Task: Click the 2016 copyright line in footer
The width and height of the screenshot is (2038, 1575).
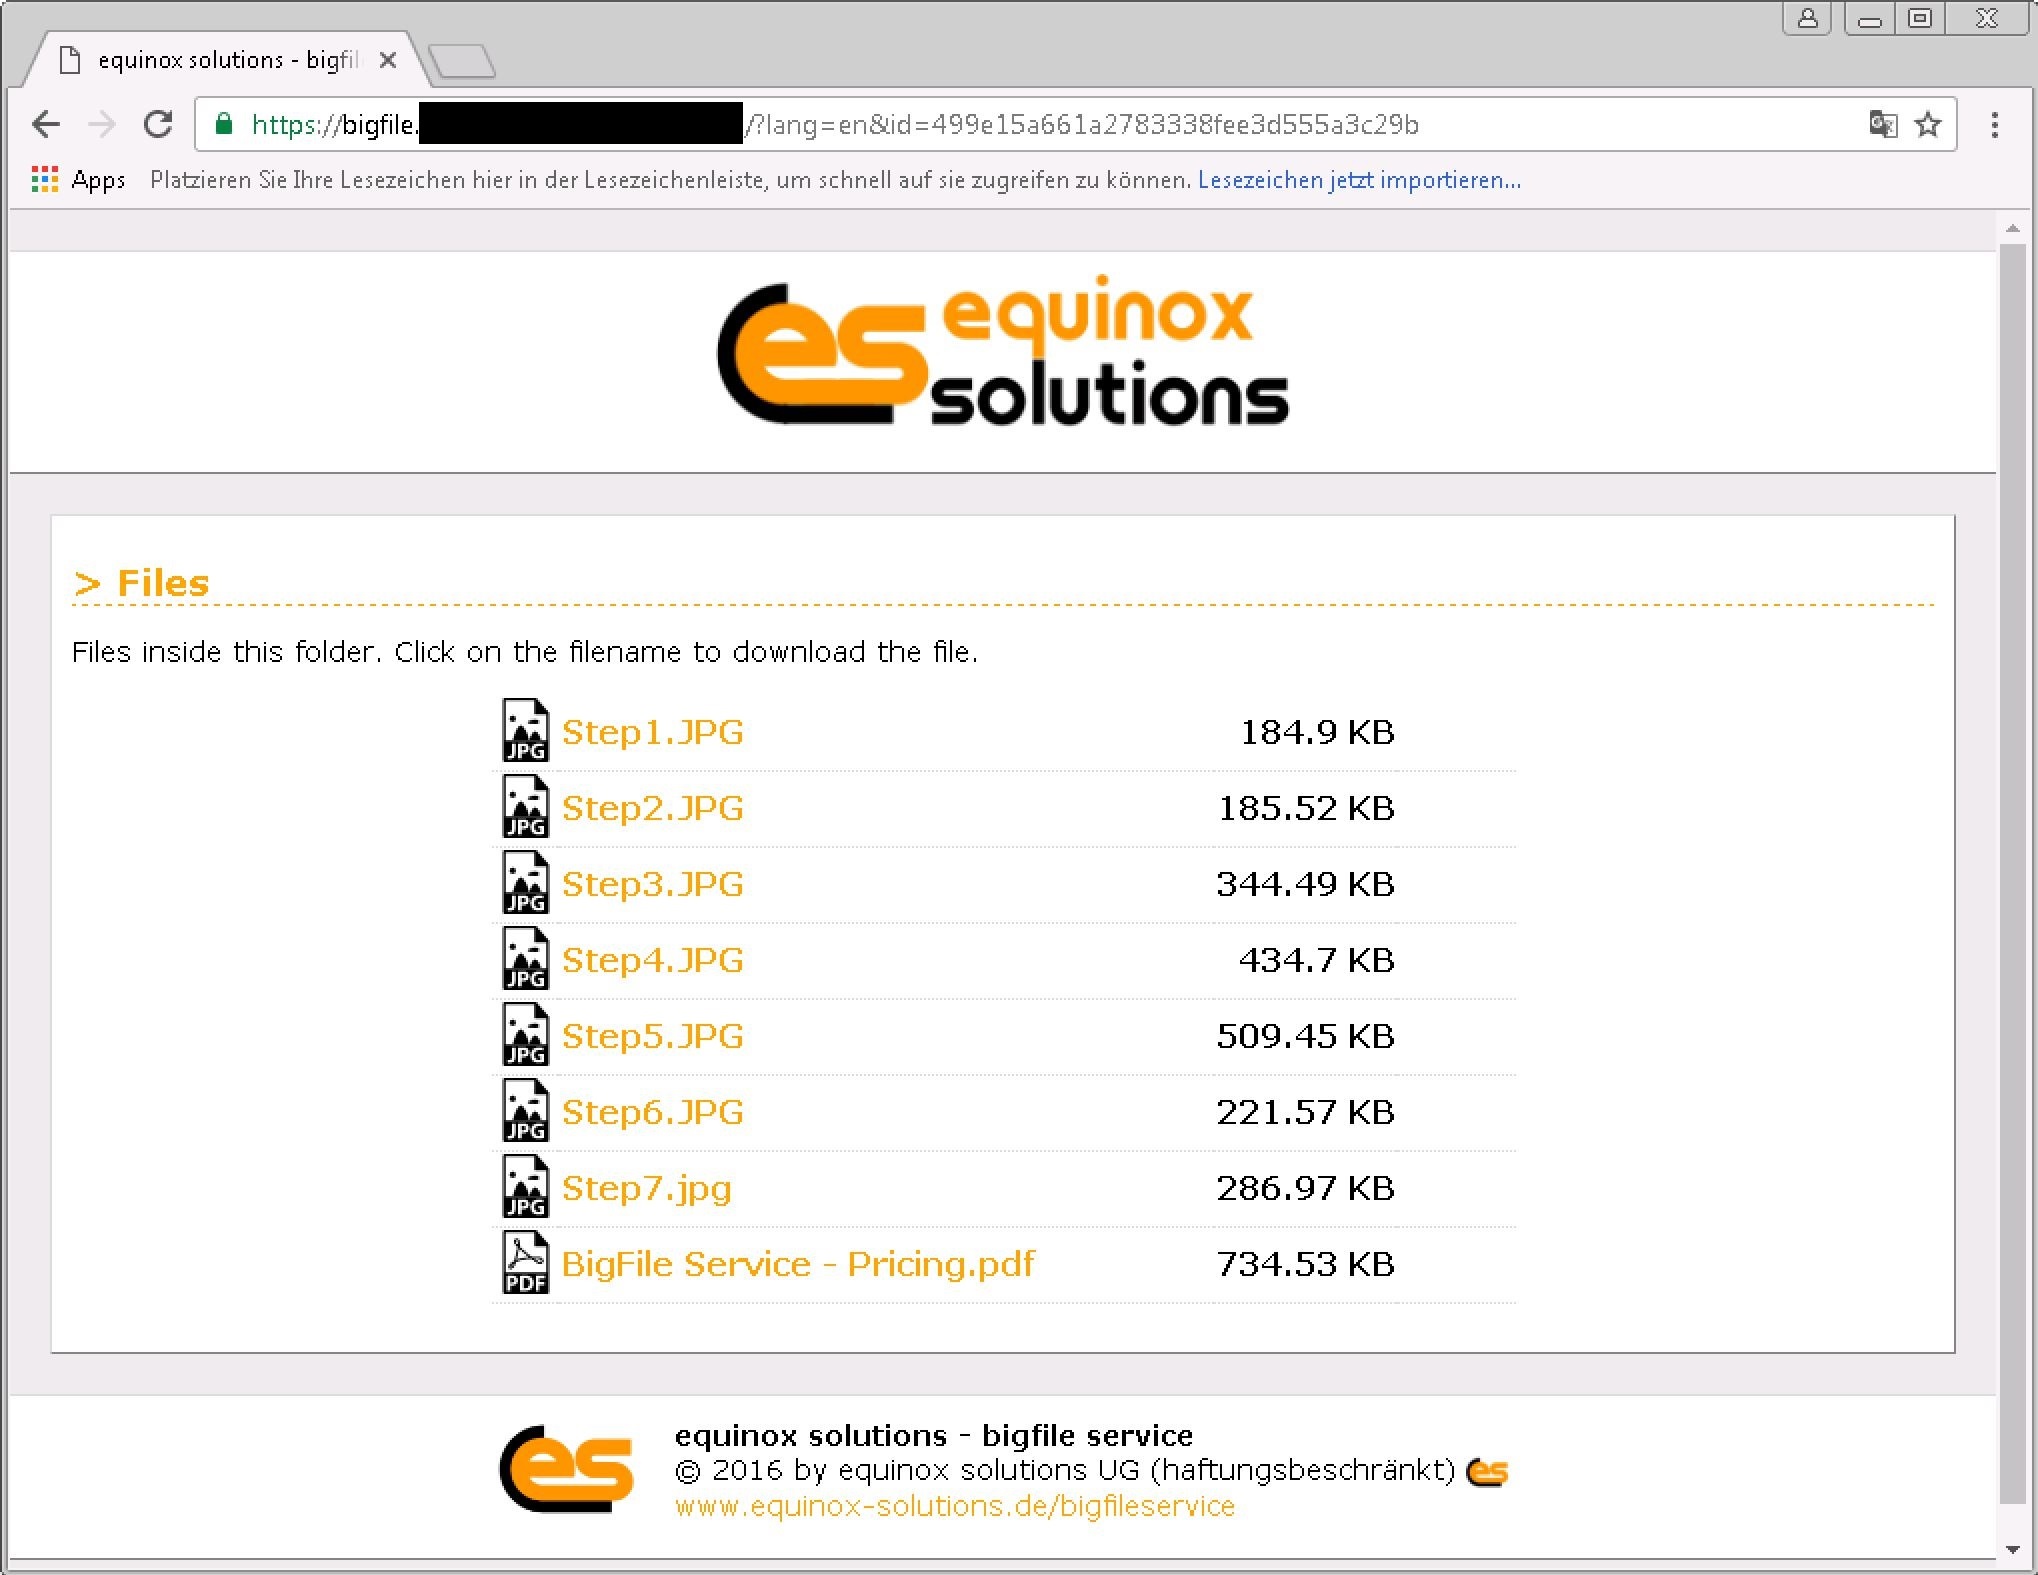Action: point(1065,1470)
